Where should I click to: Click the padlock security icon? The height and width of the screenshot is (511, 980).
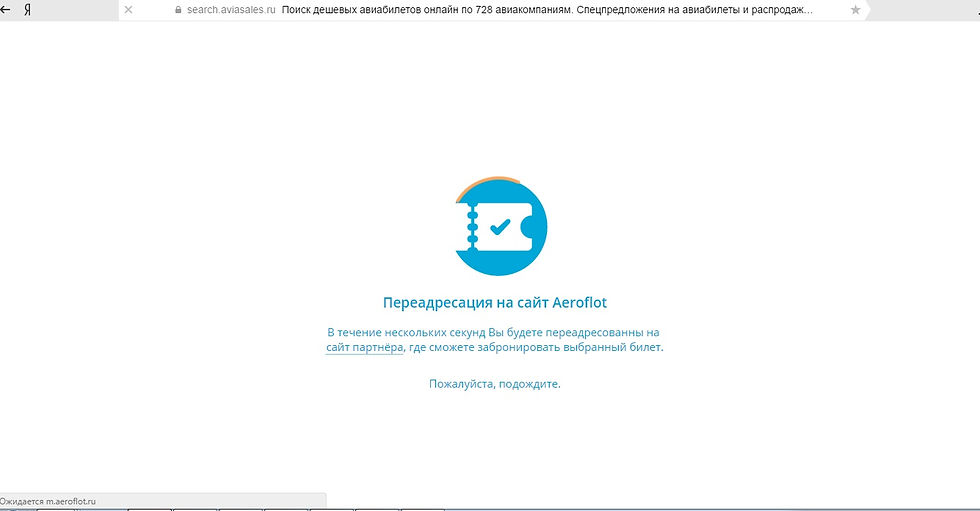coord(178,10)
